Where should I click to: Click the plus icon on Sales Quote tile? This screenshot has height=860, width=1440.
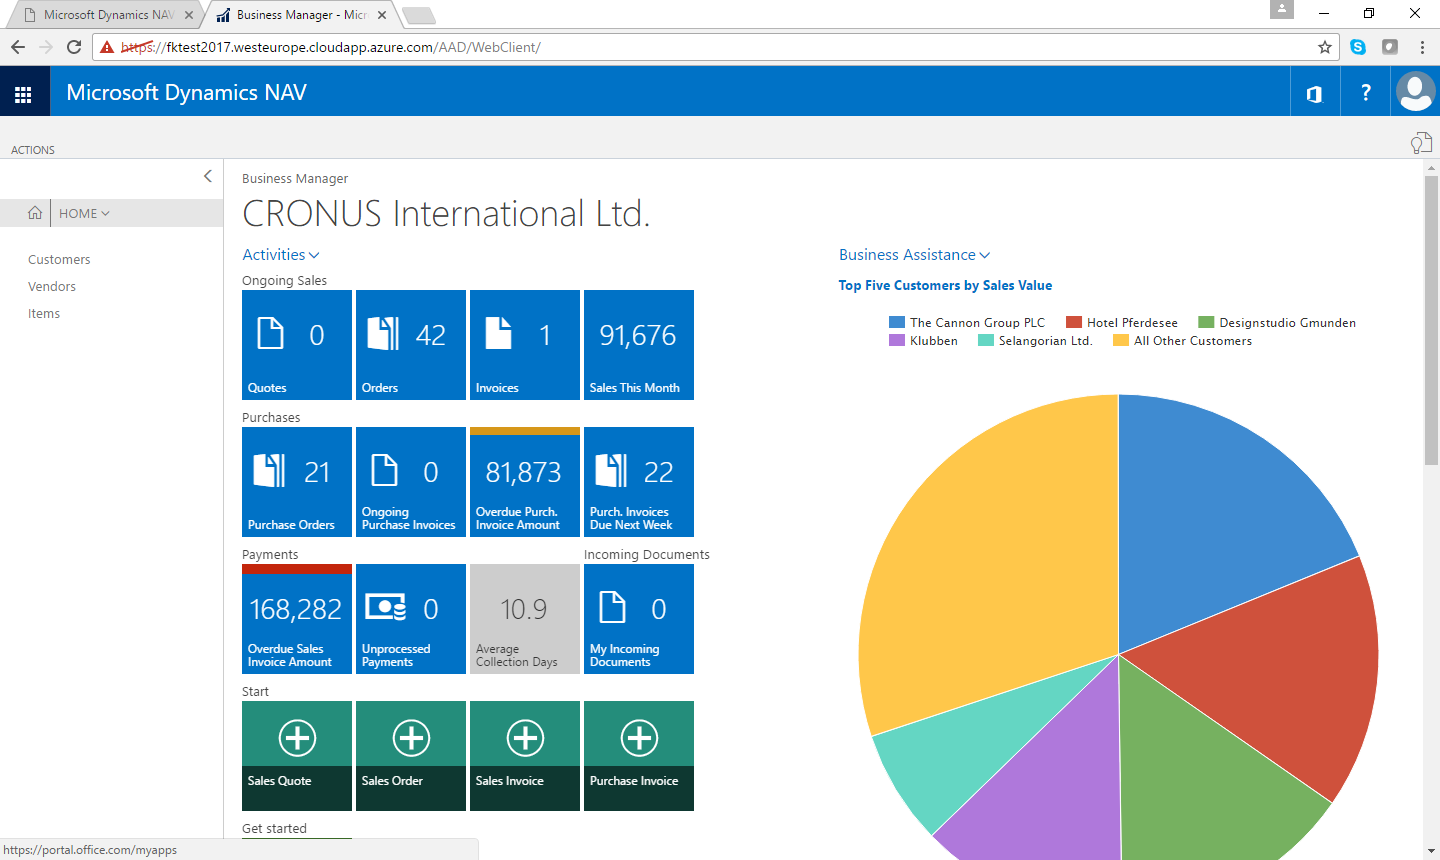[297, 738]
